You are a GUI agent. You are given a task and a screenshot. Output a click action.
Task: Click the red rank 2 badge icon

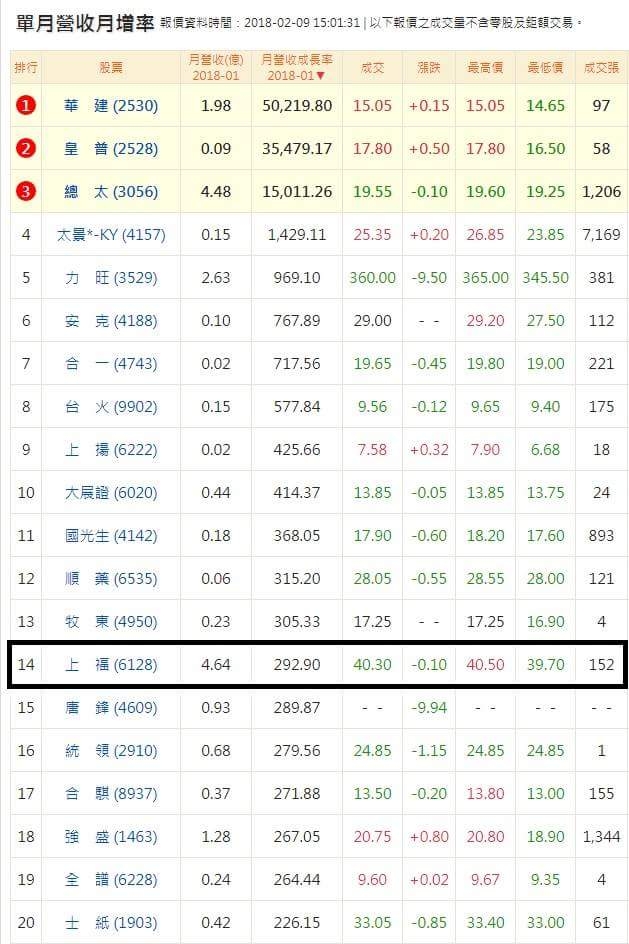tap(25, 149)
